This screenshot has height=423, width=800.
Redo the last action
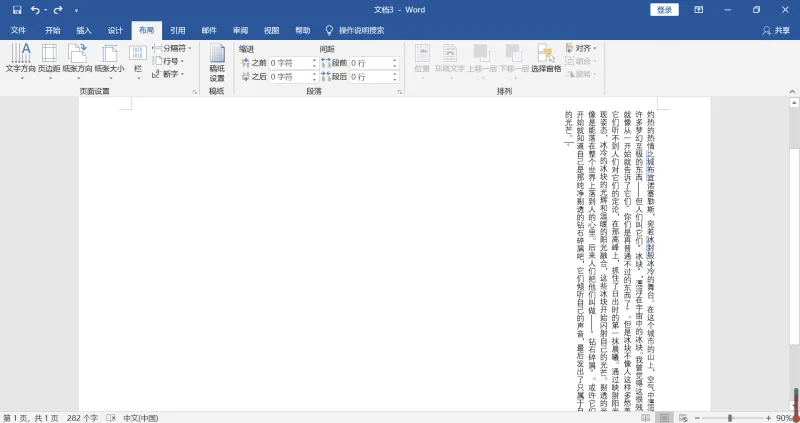tap(58, 10)
